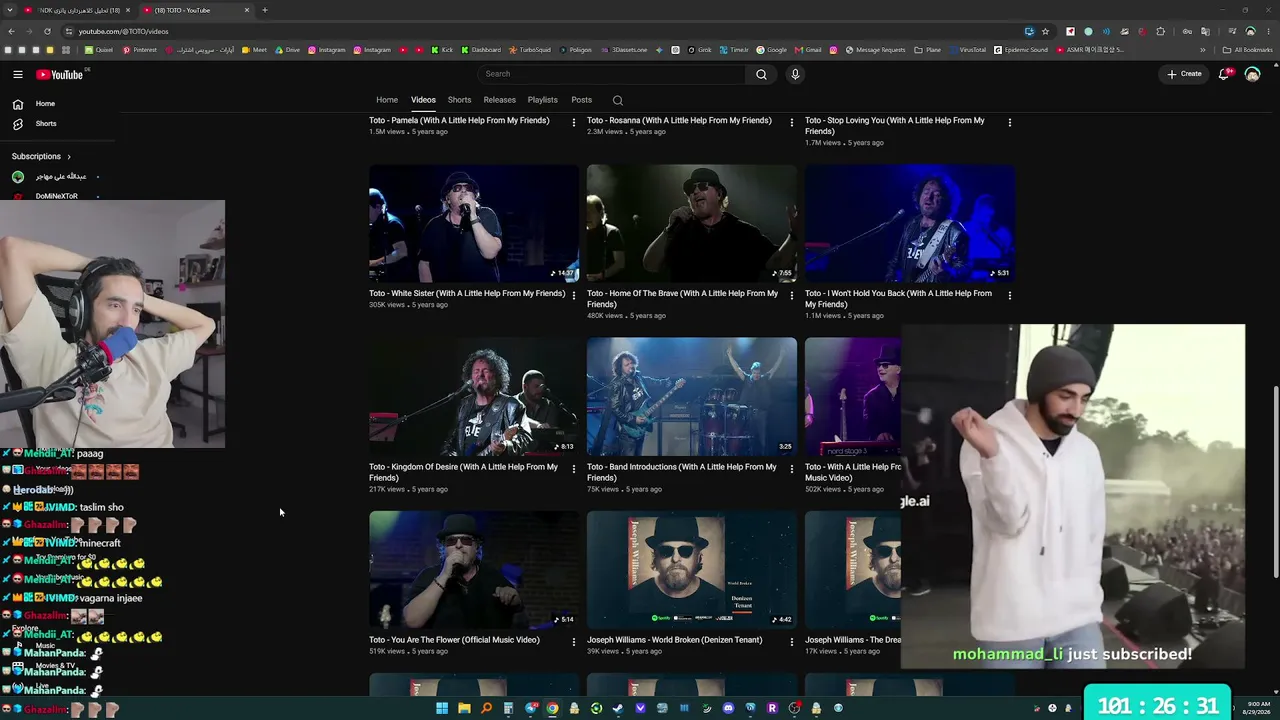Viewport: 1280px width, 720px height.
Task: Open more options for Toto - Rosanna video
Action: point(791,122)
